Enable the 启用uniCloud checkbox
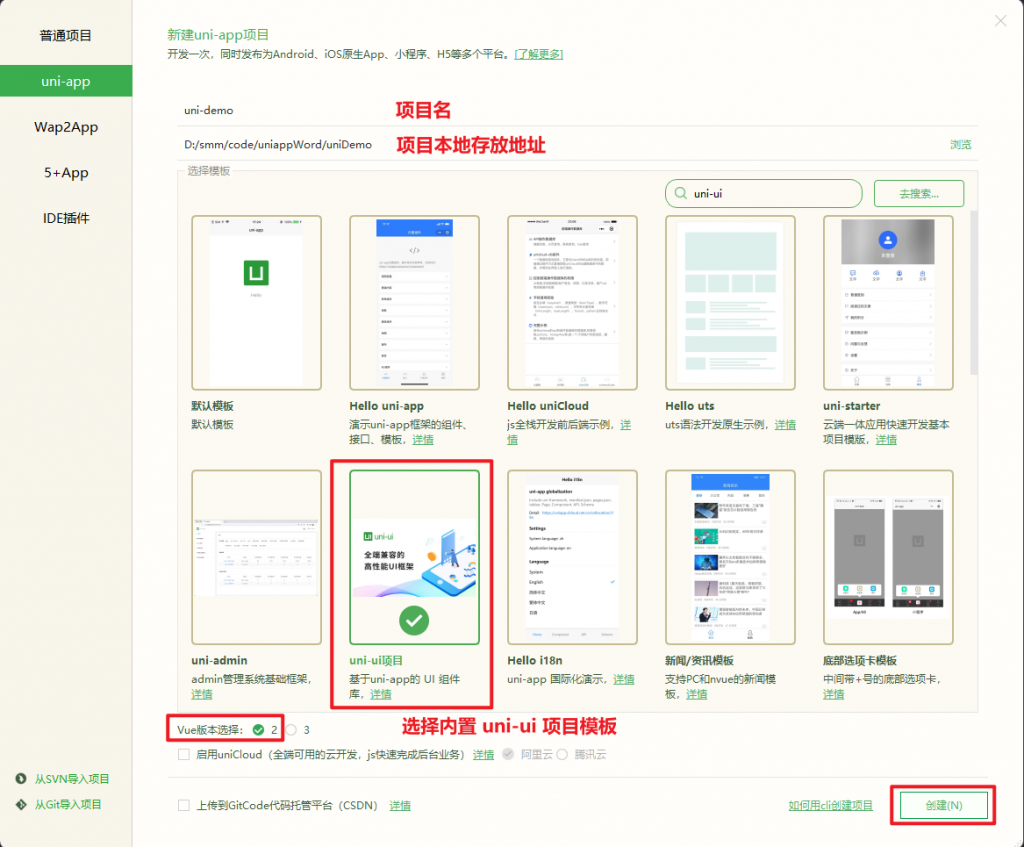1024x847 pixels. 184,754
